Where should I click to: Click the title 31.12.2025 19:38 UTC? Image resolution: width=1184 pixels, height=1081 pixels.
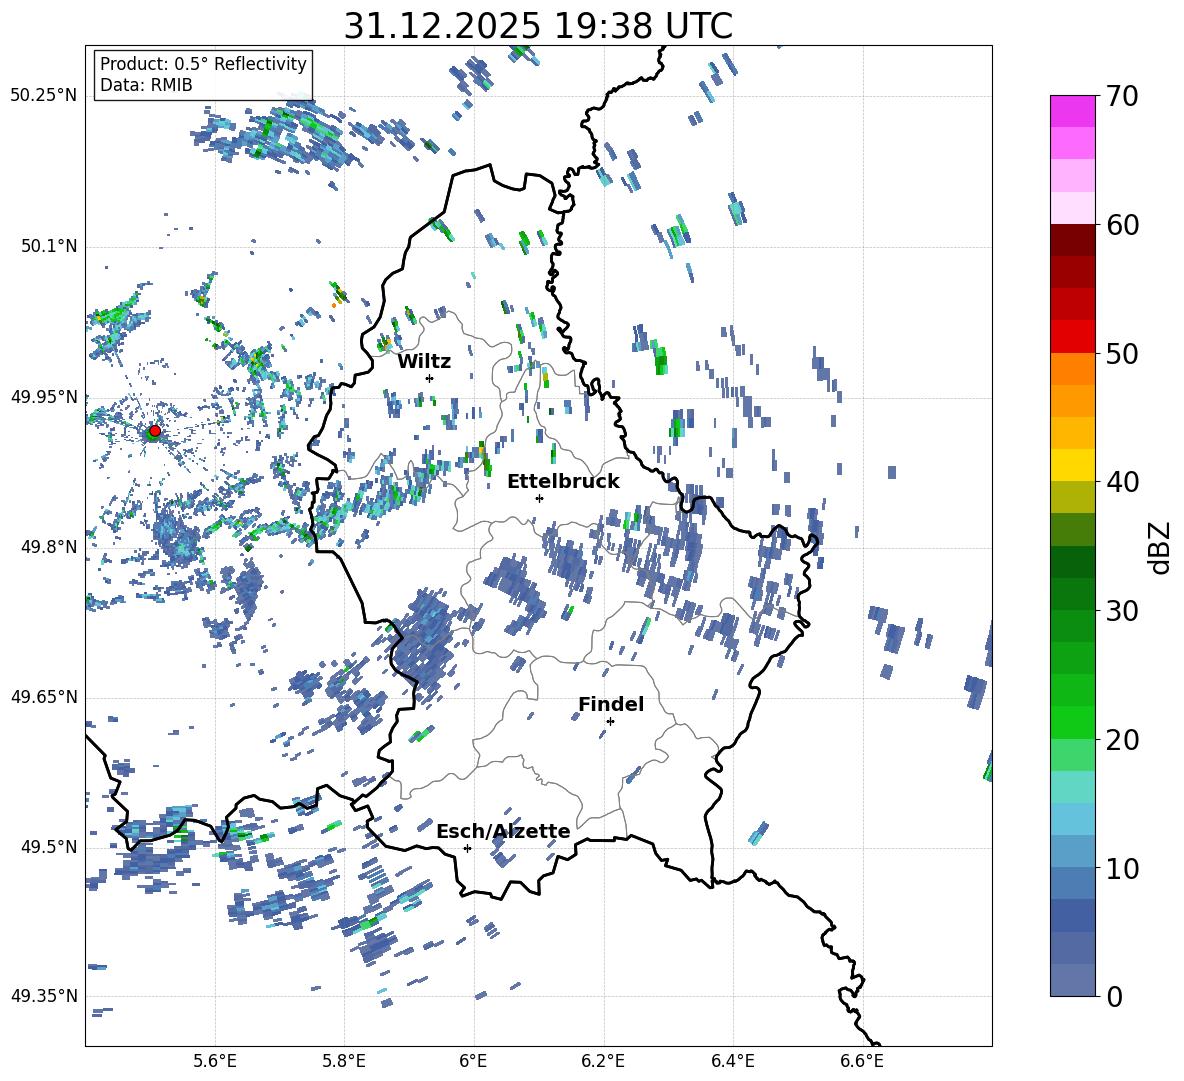538,26
